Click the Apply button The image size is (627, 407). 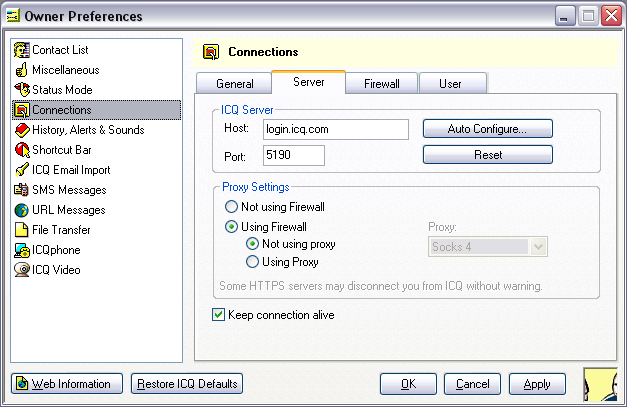pos(537,384)
